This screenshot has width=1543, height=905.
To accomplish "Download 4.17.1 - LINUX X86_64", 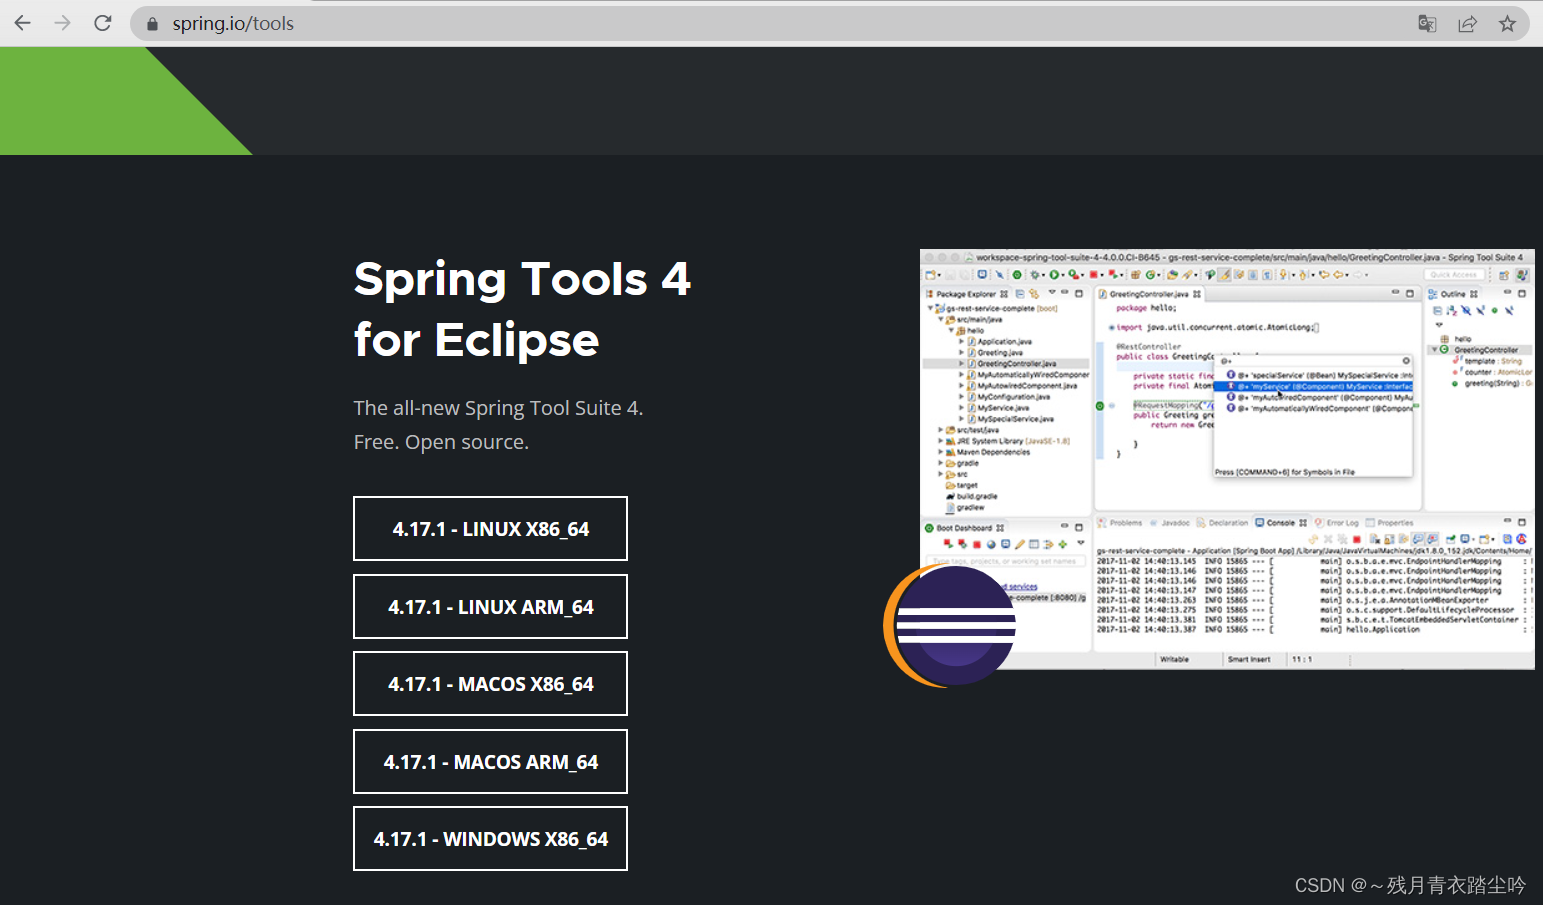I will (x=490, y=529).
